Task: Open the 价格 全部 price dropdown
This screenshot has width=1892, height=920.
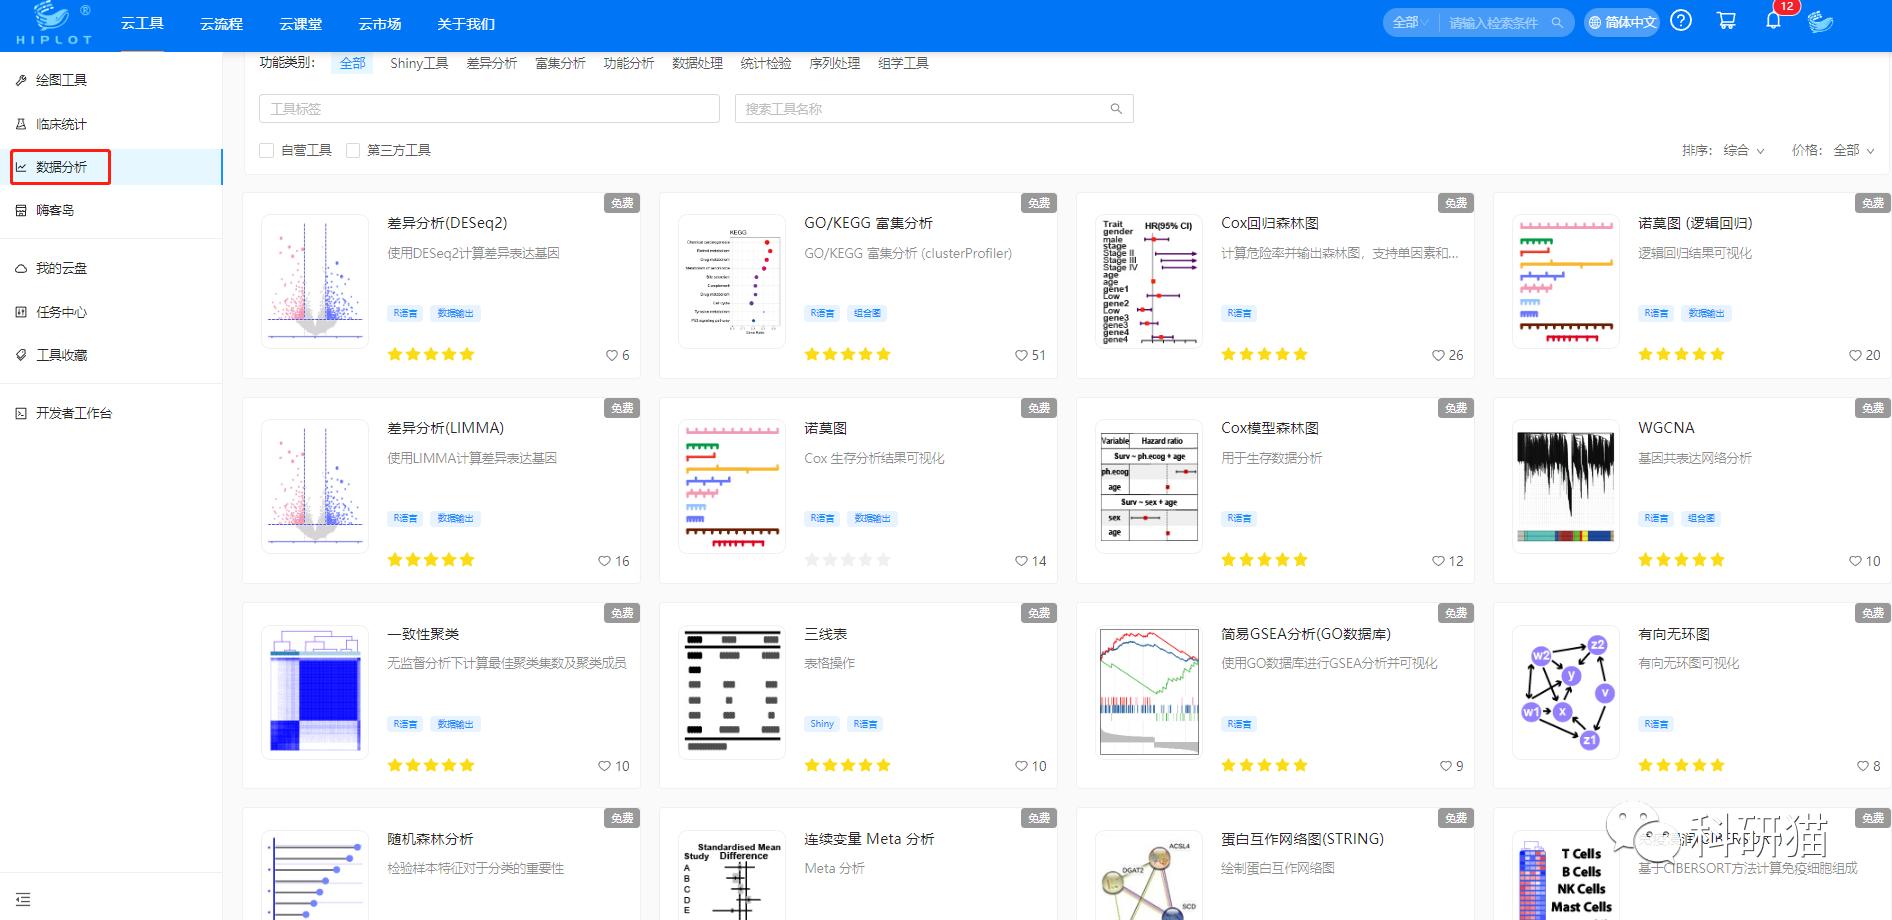Action: click(1850, 150)
